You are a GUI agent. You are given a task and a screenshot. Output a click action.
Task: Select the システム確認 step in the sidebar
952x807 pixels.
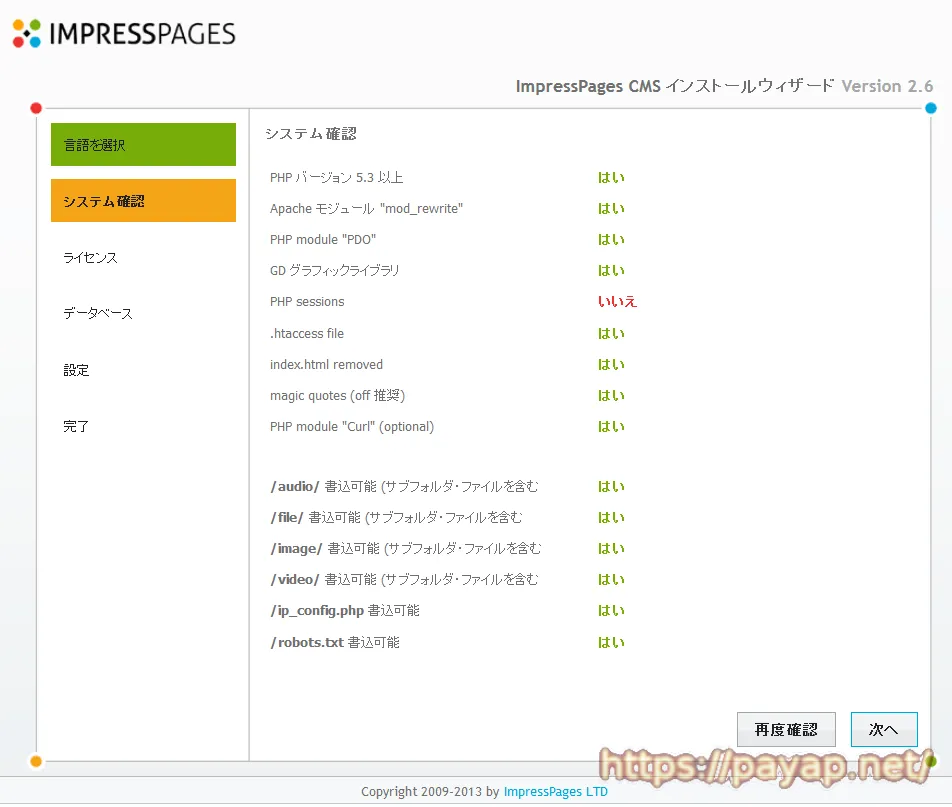(x=143, y=200)
